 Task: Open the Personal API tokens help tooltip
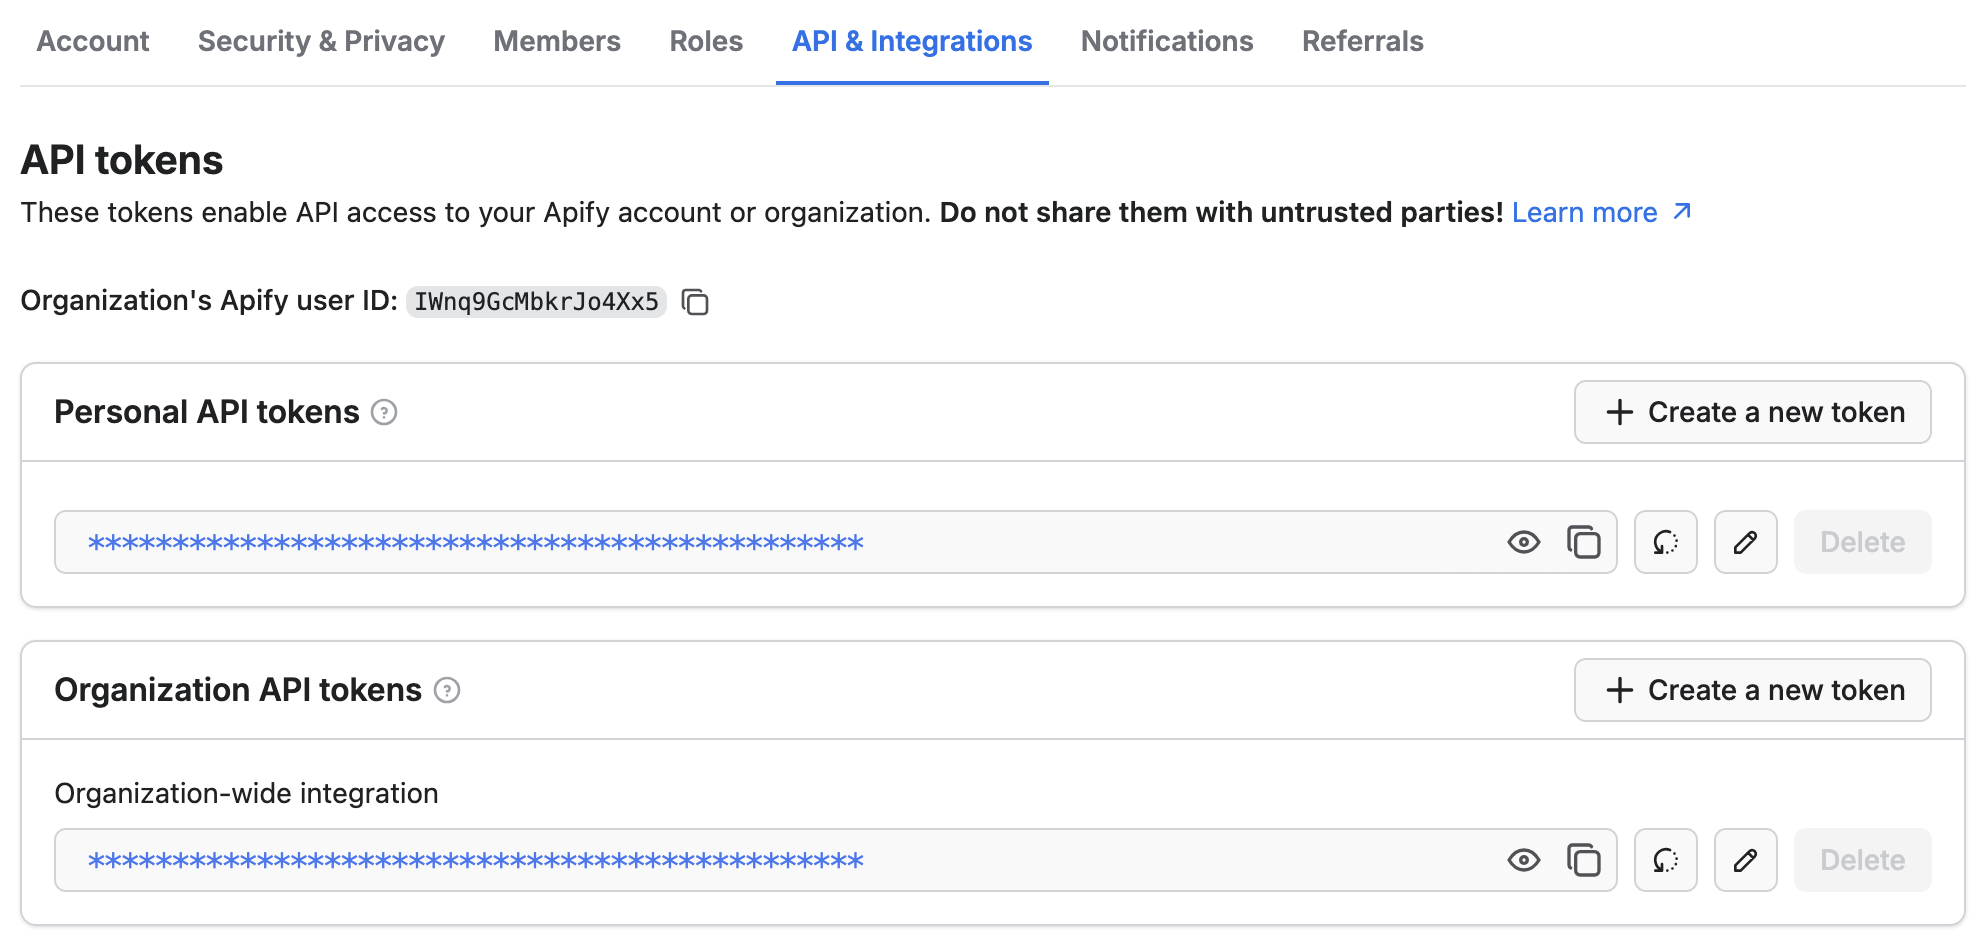coord(384,412)
